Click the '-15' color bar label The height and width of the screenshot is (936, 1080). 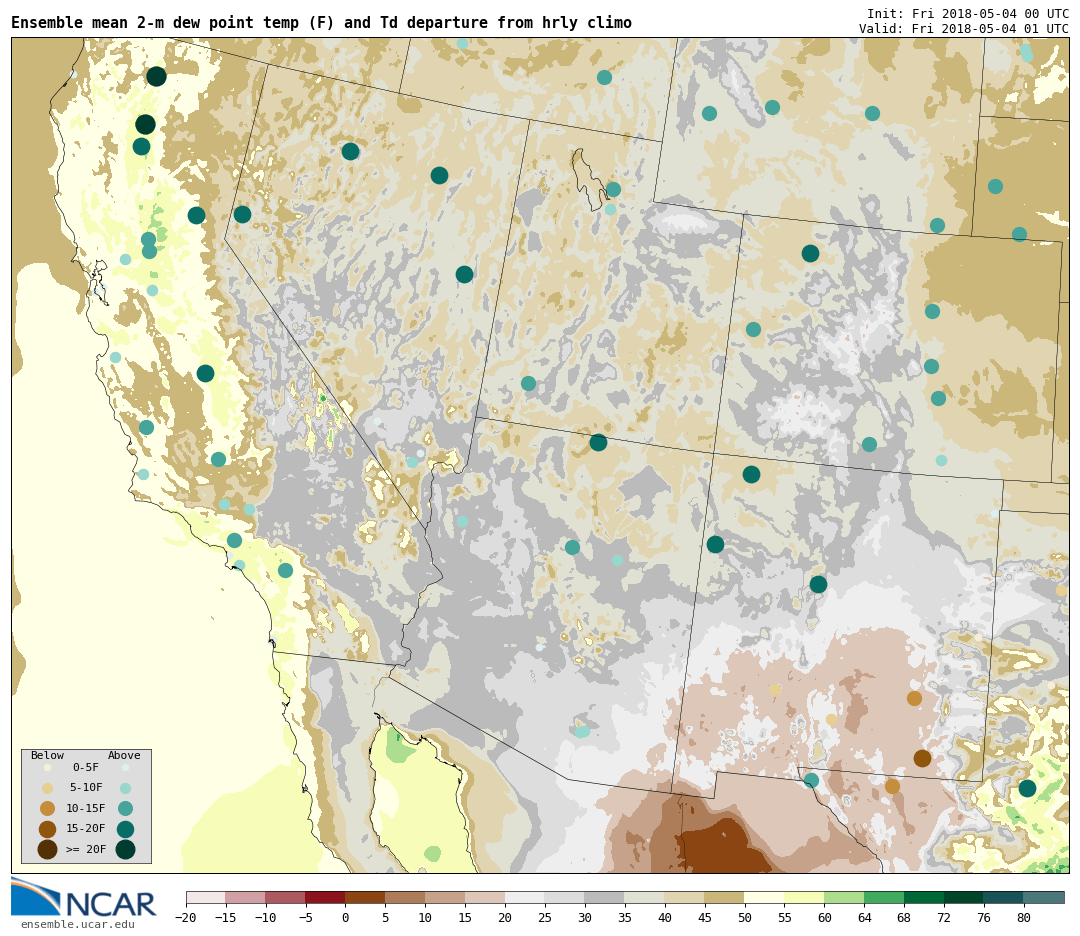point(226,917)
